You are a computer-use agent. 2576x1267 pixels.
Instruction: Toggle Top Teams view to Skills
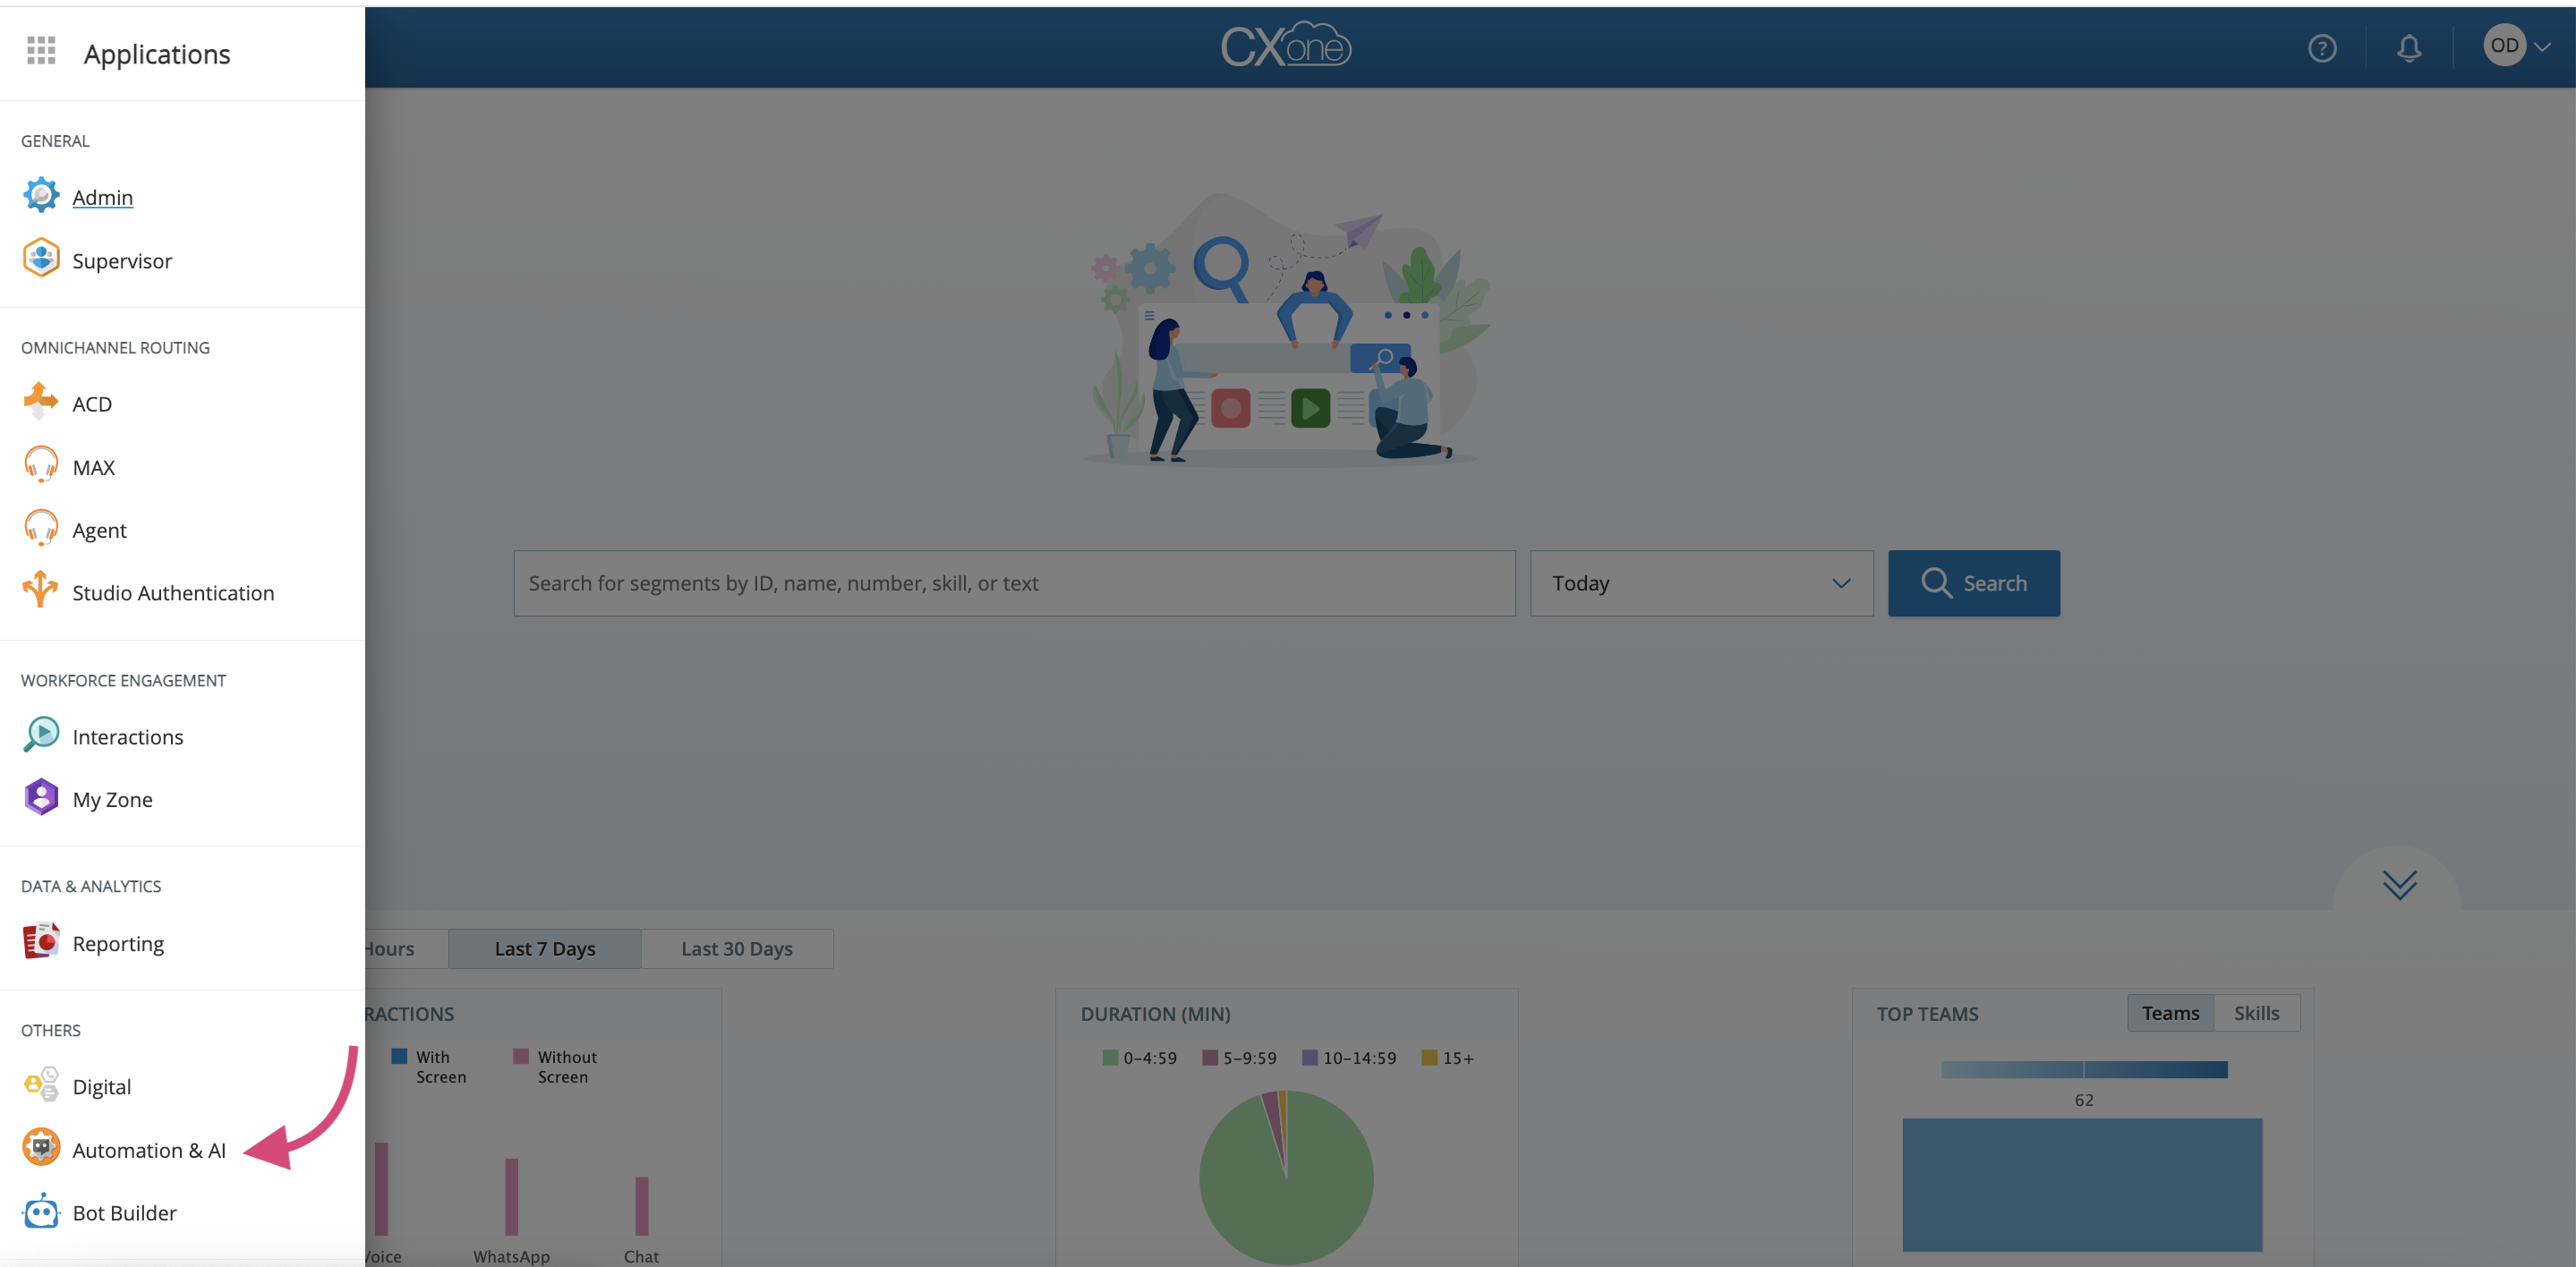point(2256,1013)
